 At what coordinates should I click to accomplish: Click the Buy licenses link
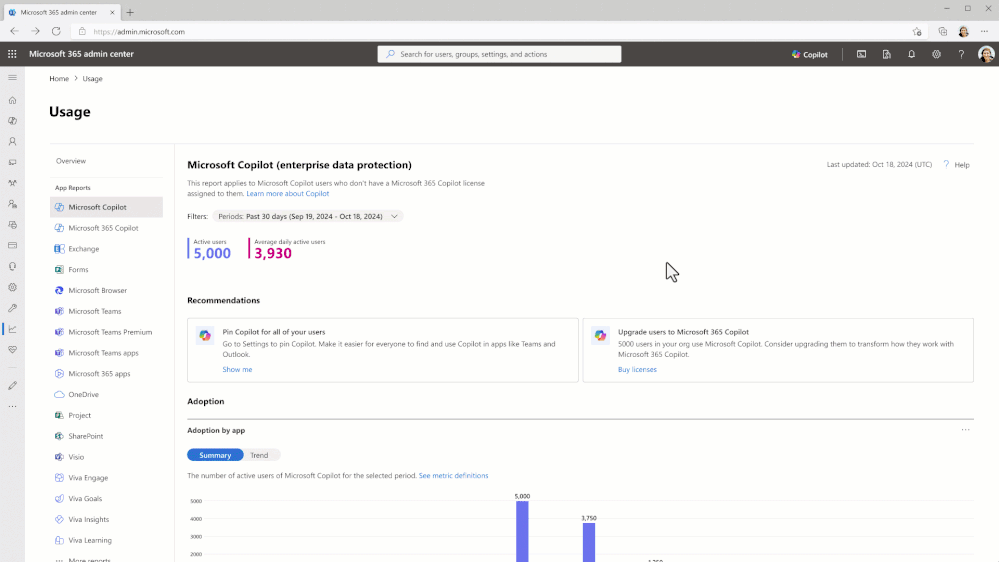637,370
